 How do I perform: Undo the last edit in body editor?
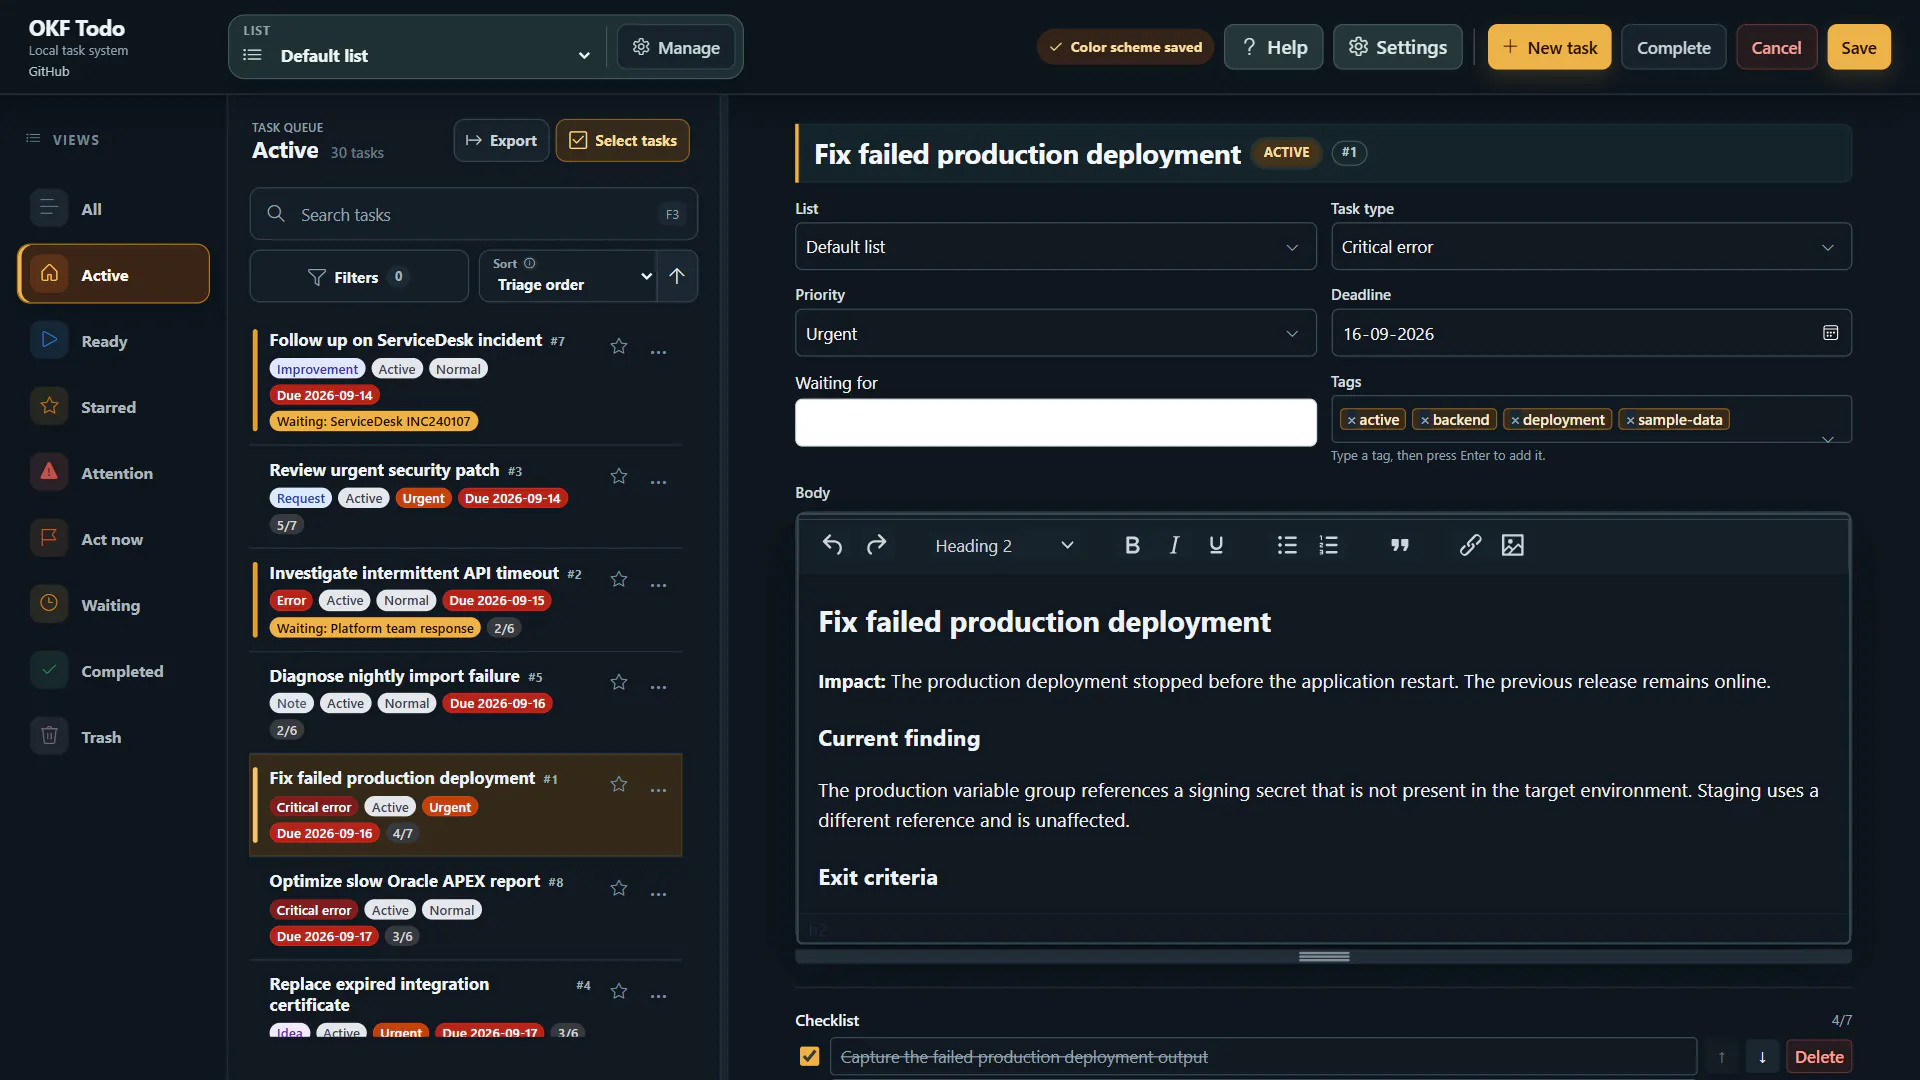(x=832, y=545)
